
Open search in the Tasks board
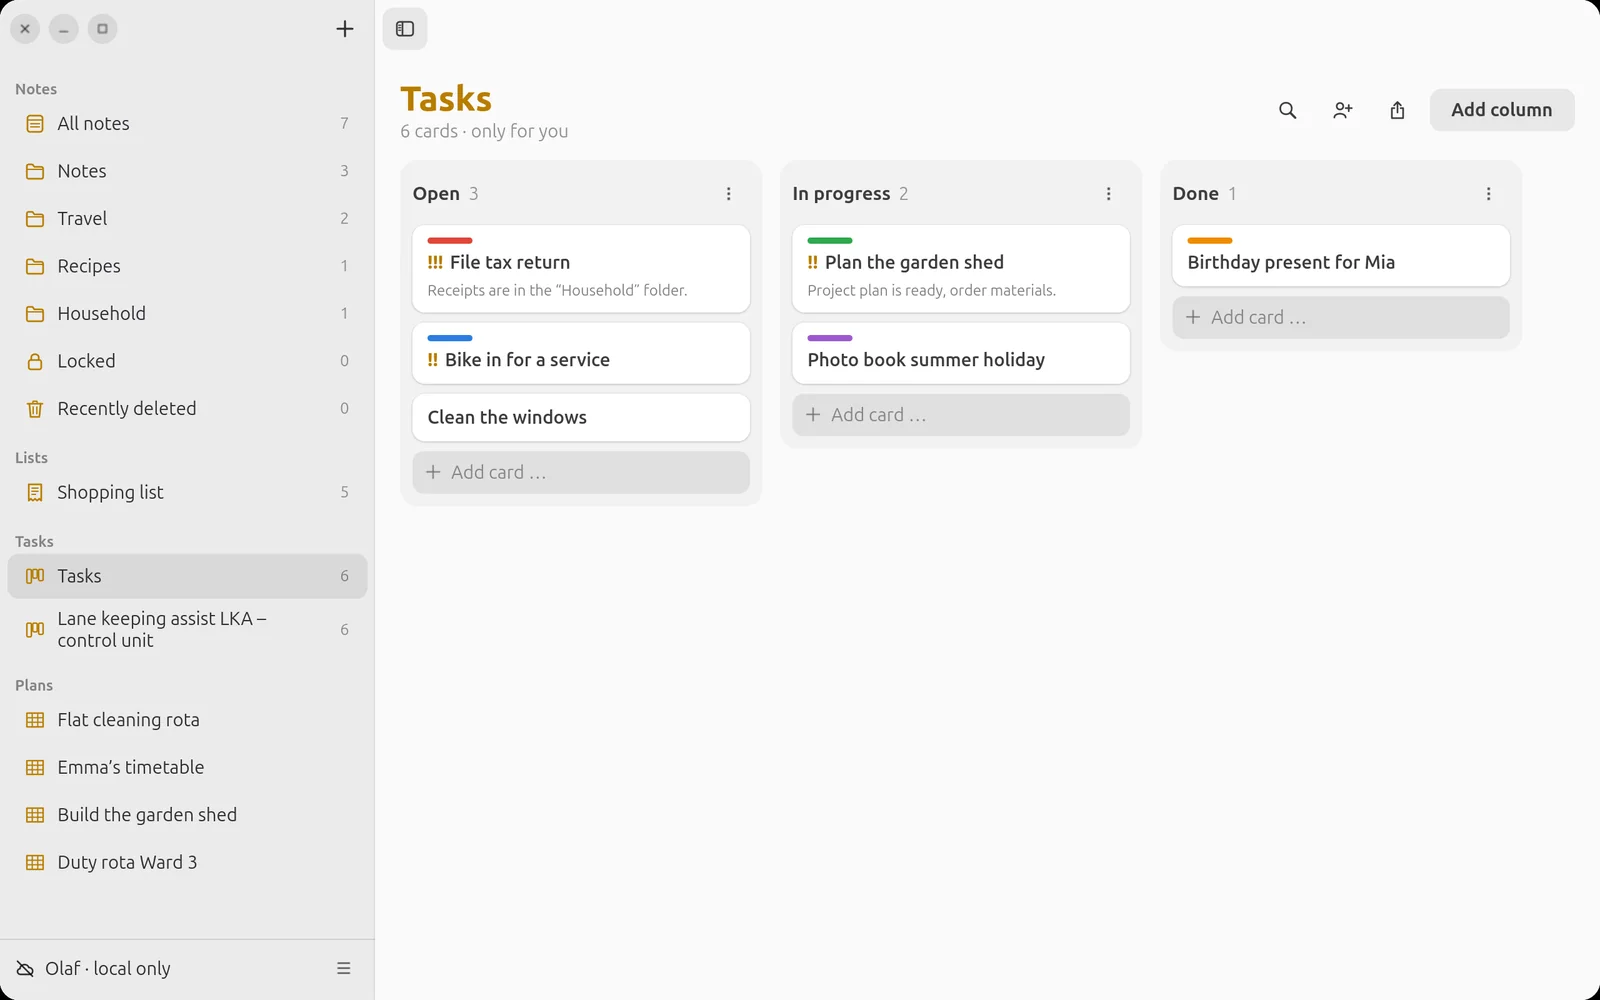(1288, 110)
